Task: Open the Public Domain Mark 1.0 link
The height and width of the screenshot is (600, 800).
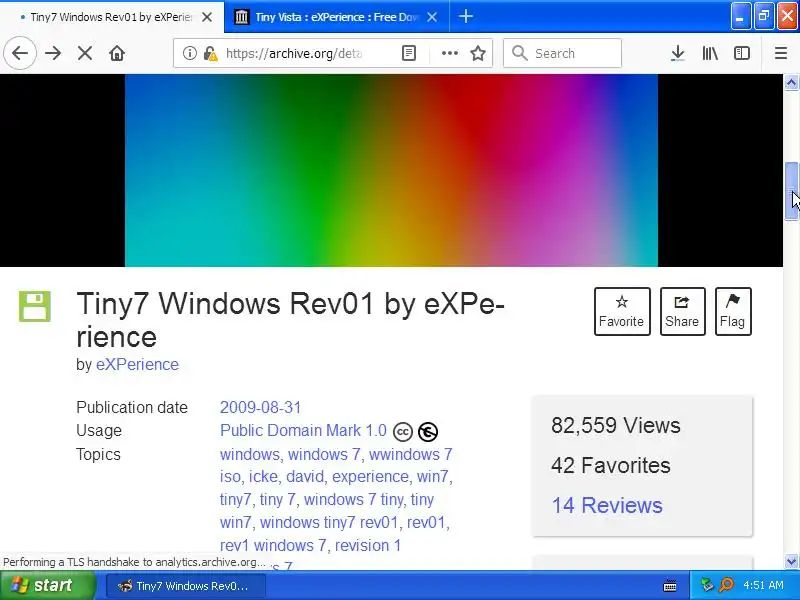Action: point(303,430)
